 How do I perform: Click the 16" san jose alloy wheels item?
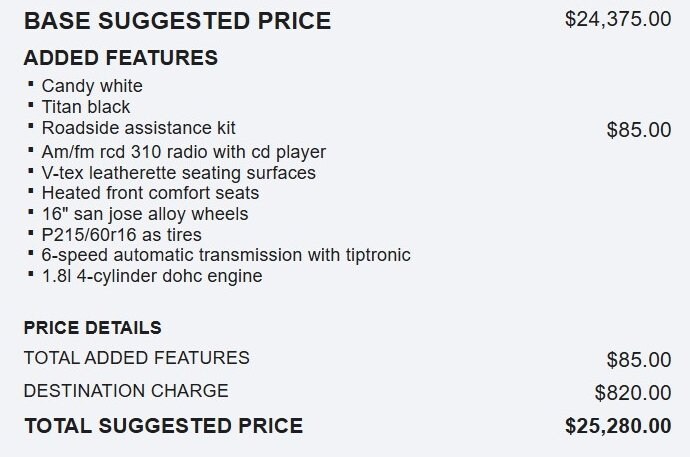[145, 214]
